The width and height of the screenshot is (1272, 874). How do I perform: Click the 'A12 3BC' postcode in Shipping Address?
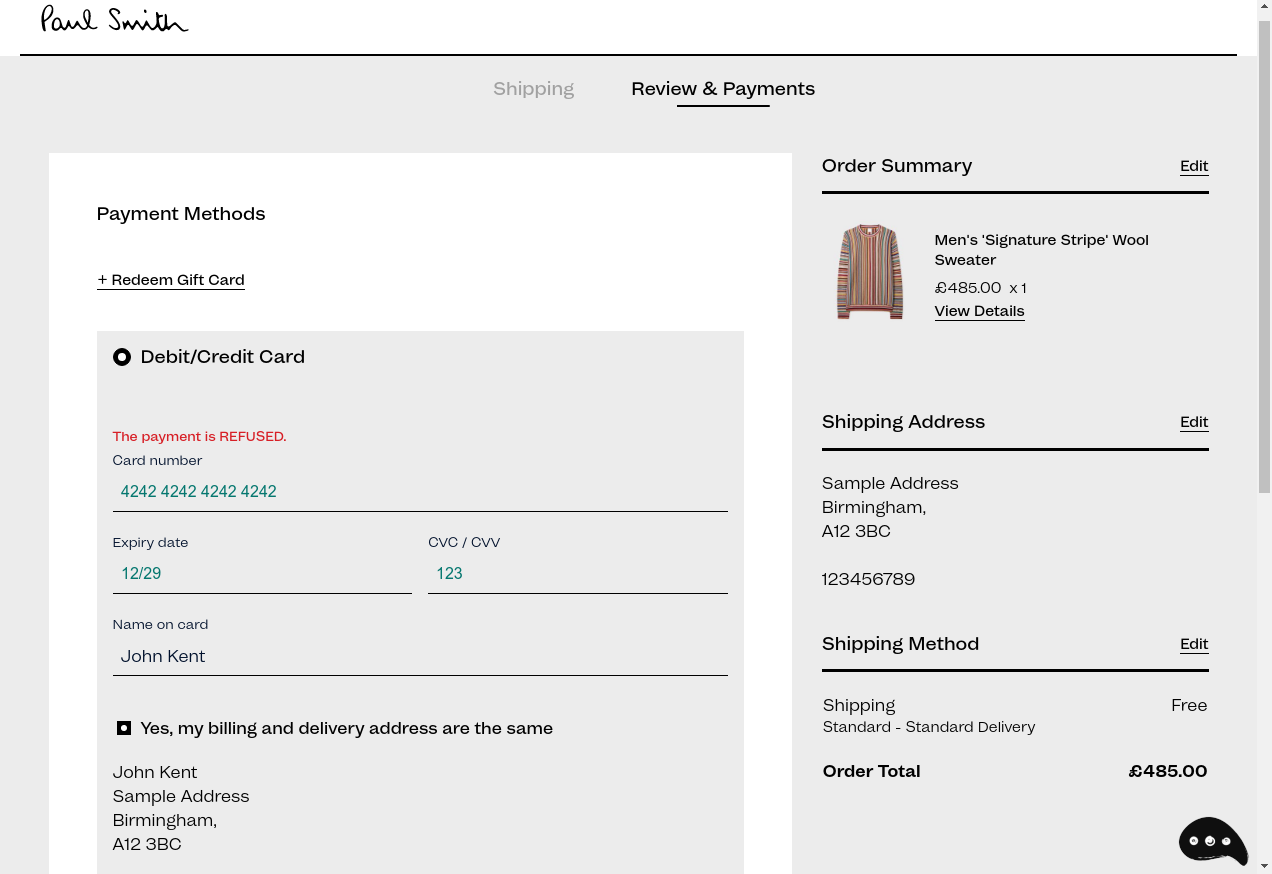[x=856, y=531]
